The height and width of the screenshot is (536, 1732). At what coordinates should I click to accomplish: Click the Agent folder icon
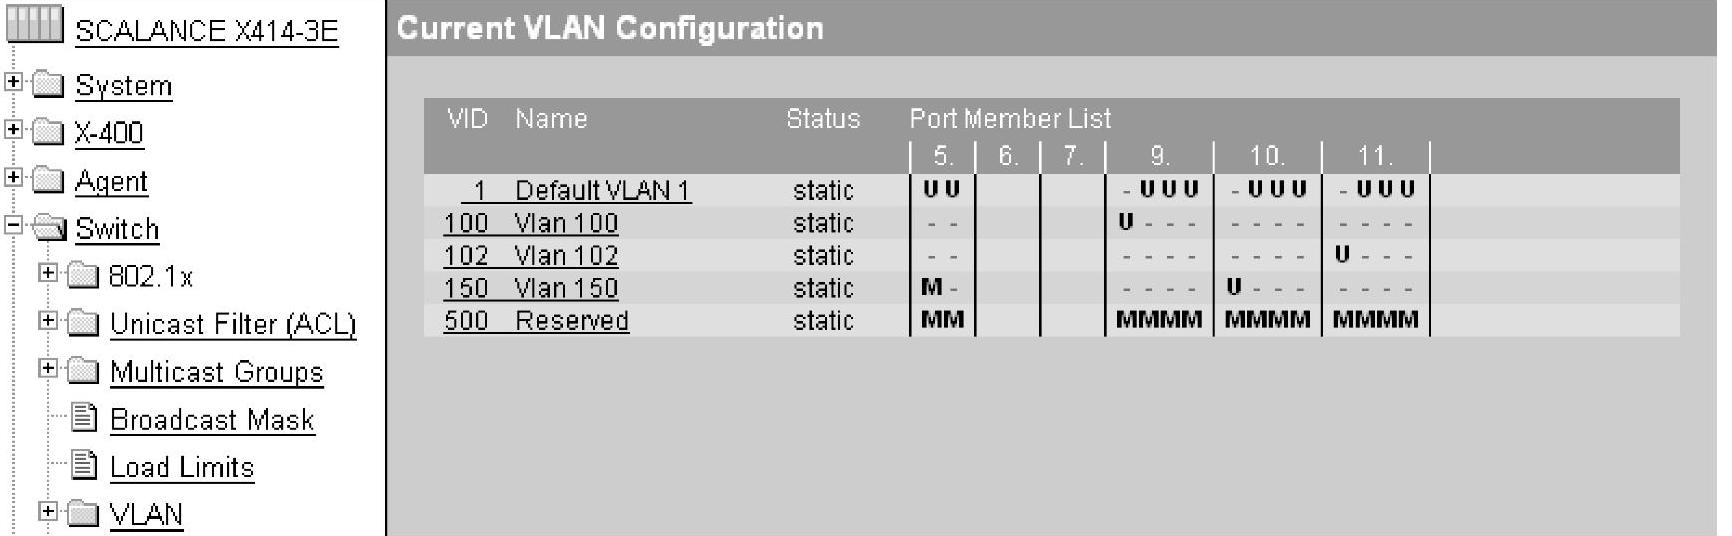[49, 180]
